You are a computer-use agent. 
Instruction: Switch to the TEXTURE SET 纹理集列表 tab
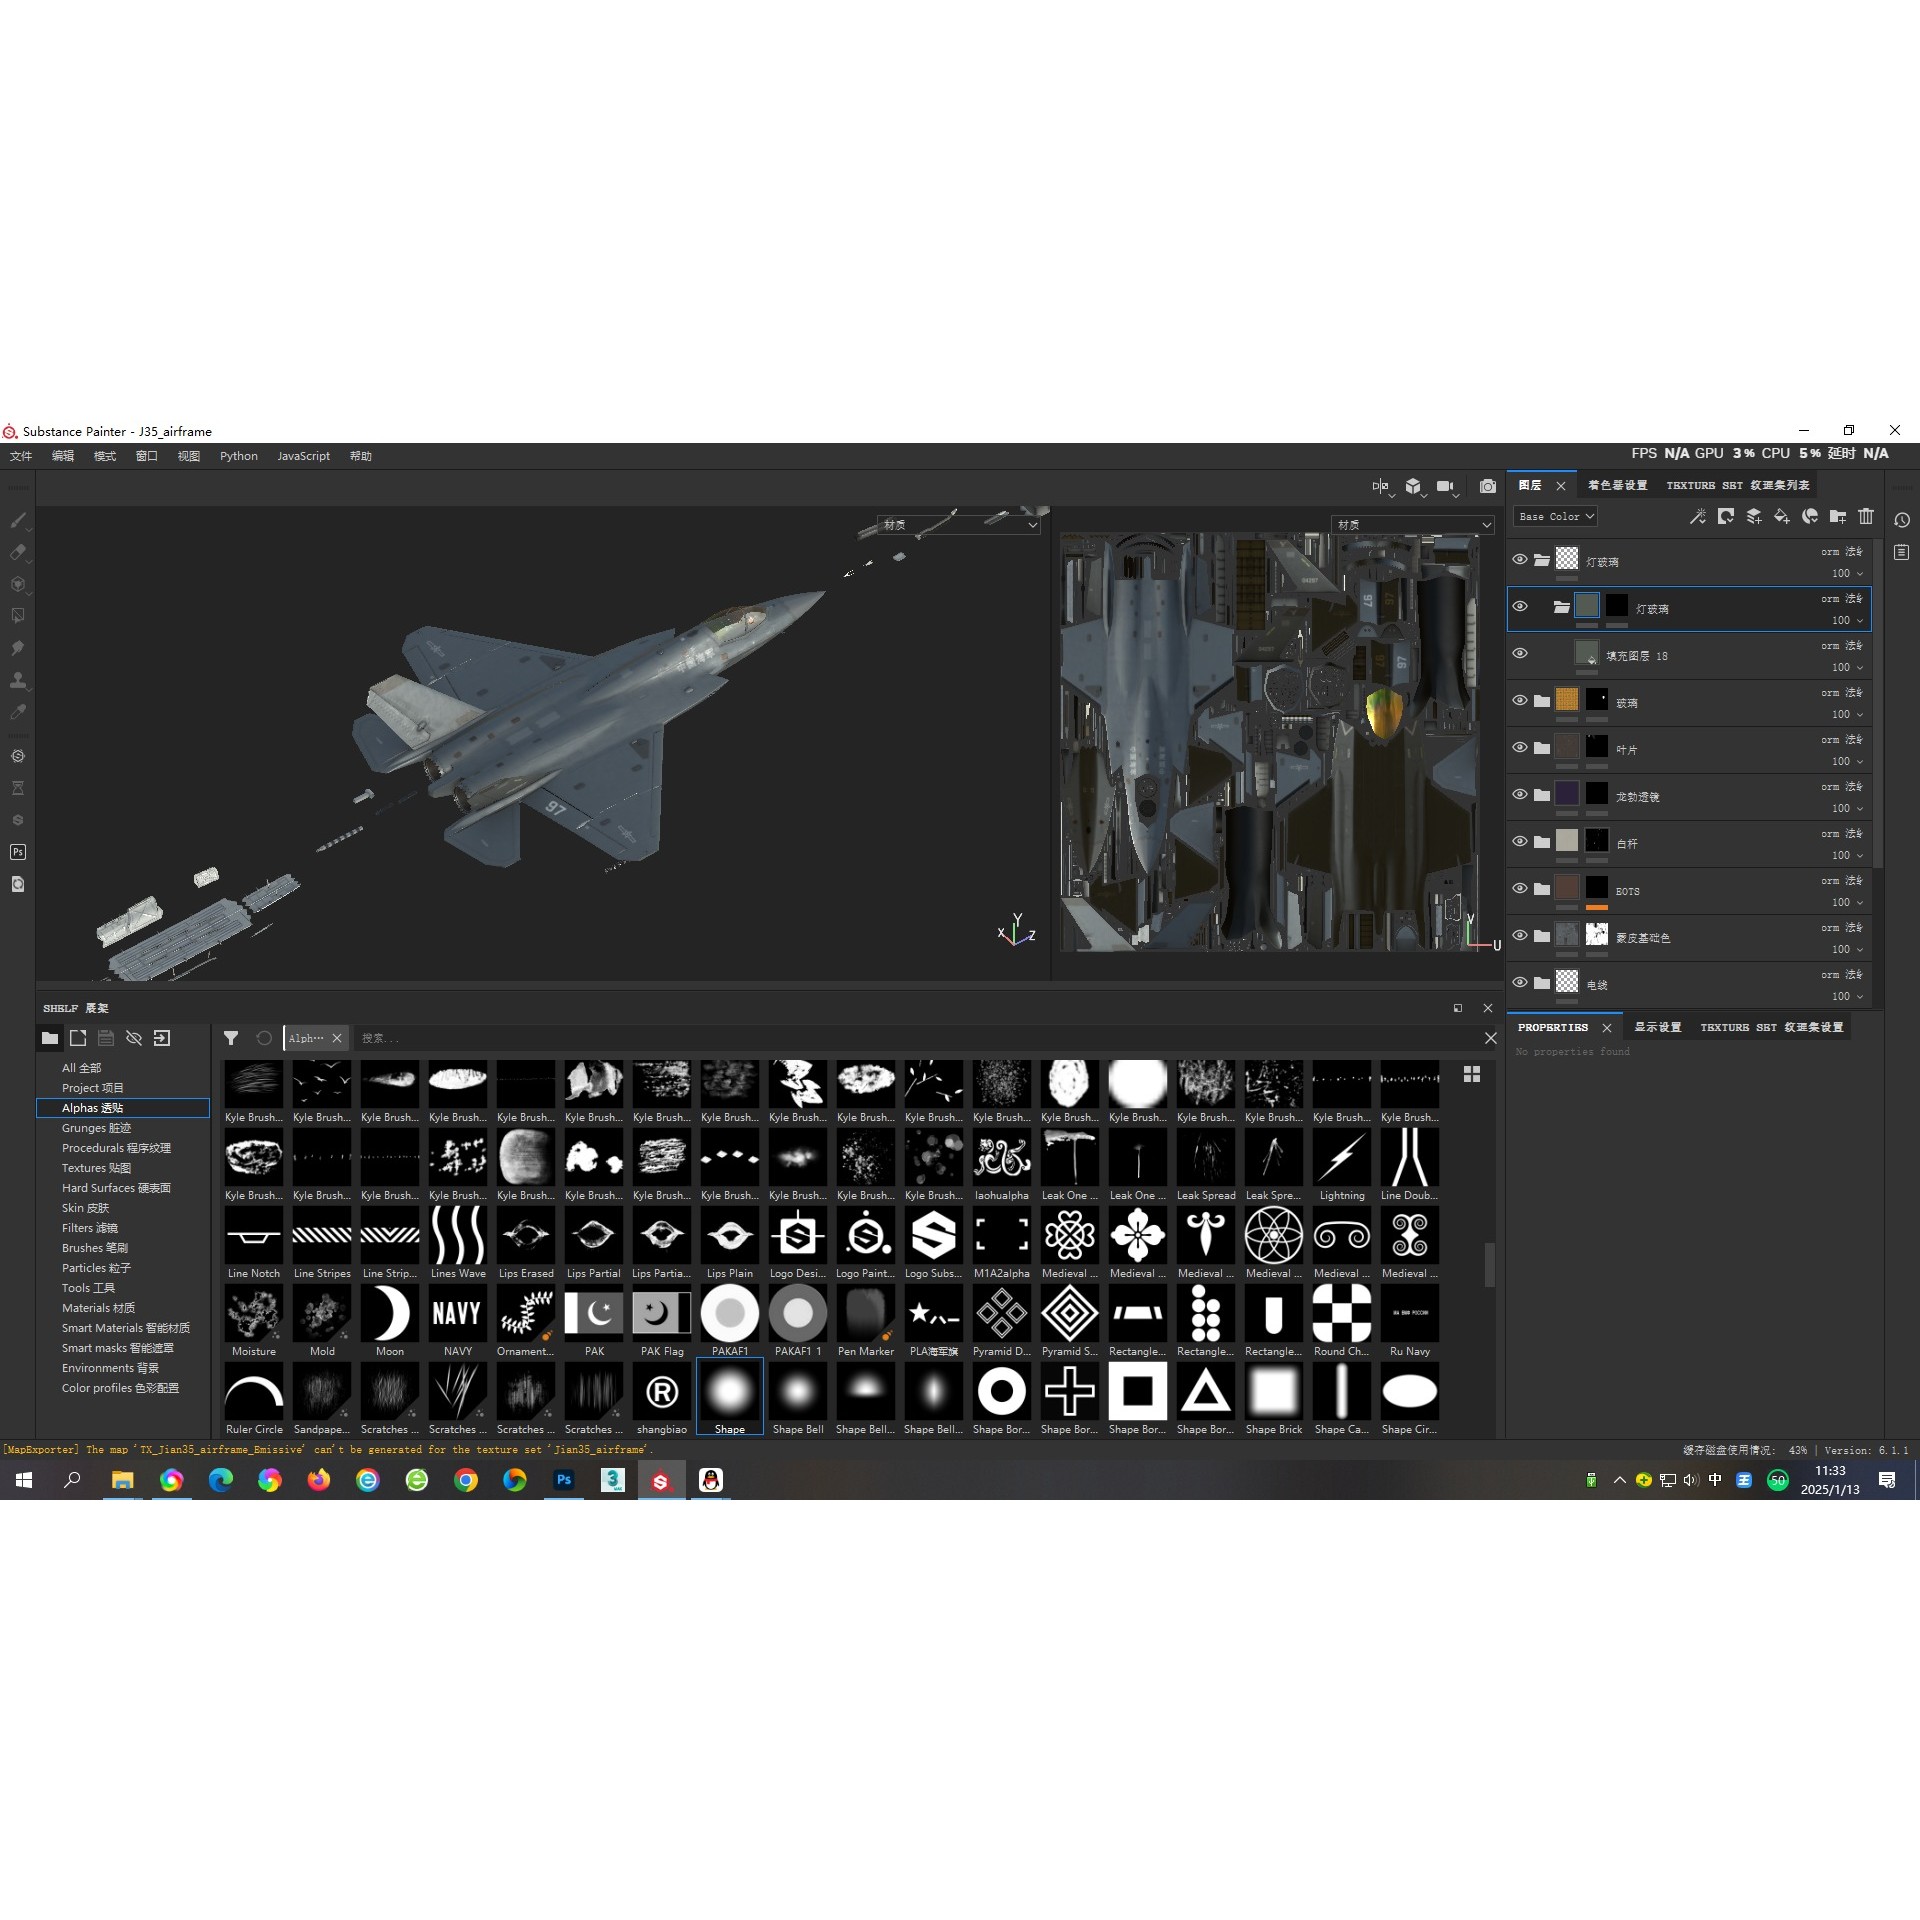pos(1738,485)
